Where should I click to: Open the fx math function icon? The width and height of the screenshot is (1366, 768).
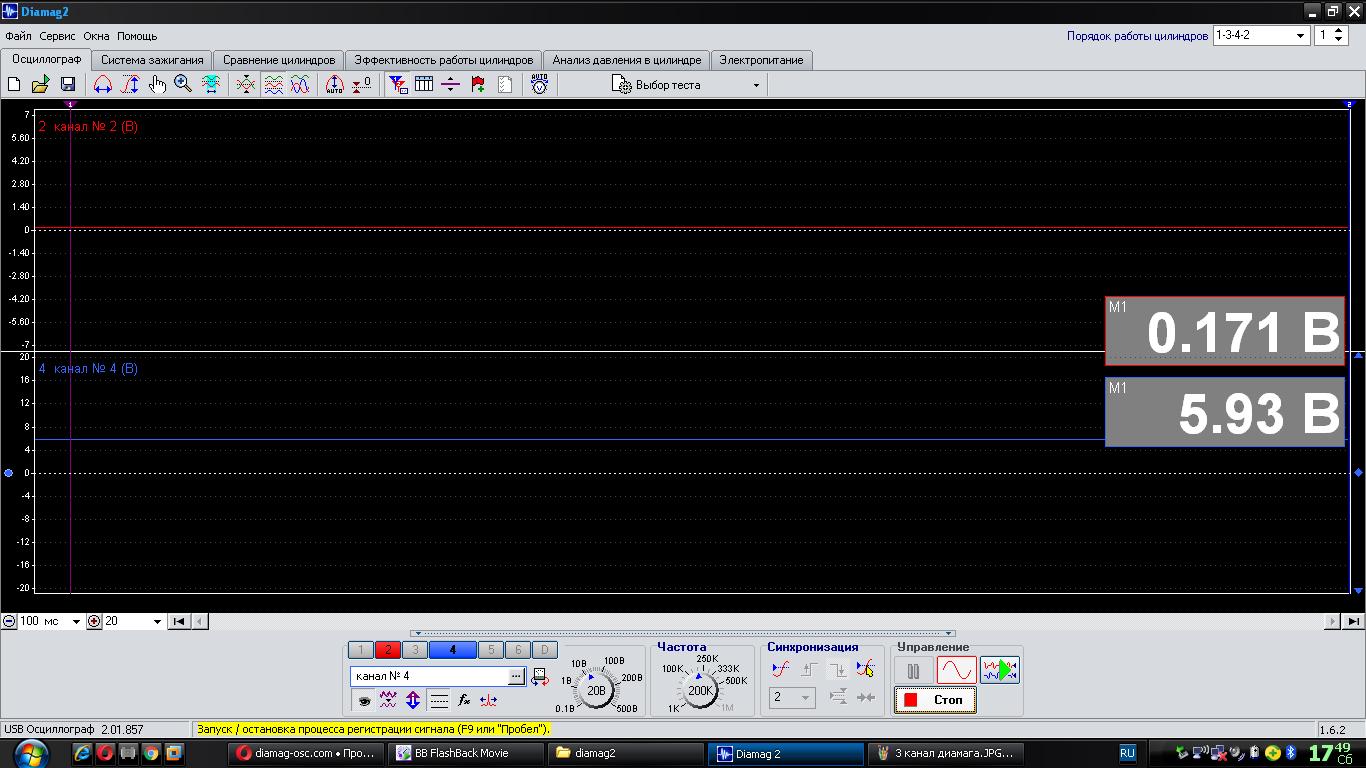pos(464,701)
